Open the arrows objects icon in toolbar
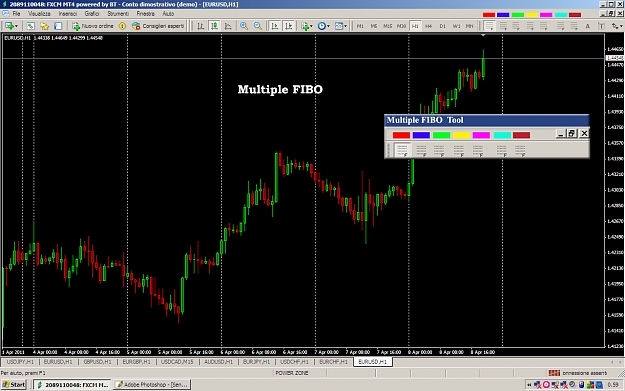The image size is (625, 391). tap(615, 26)
